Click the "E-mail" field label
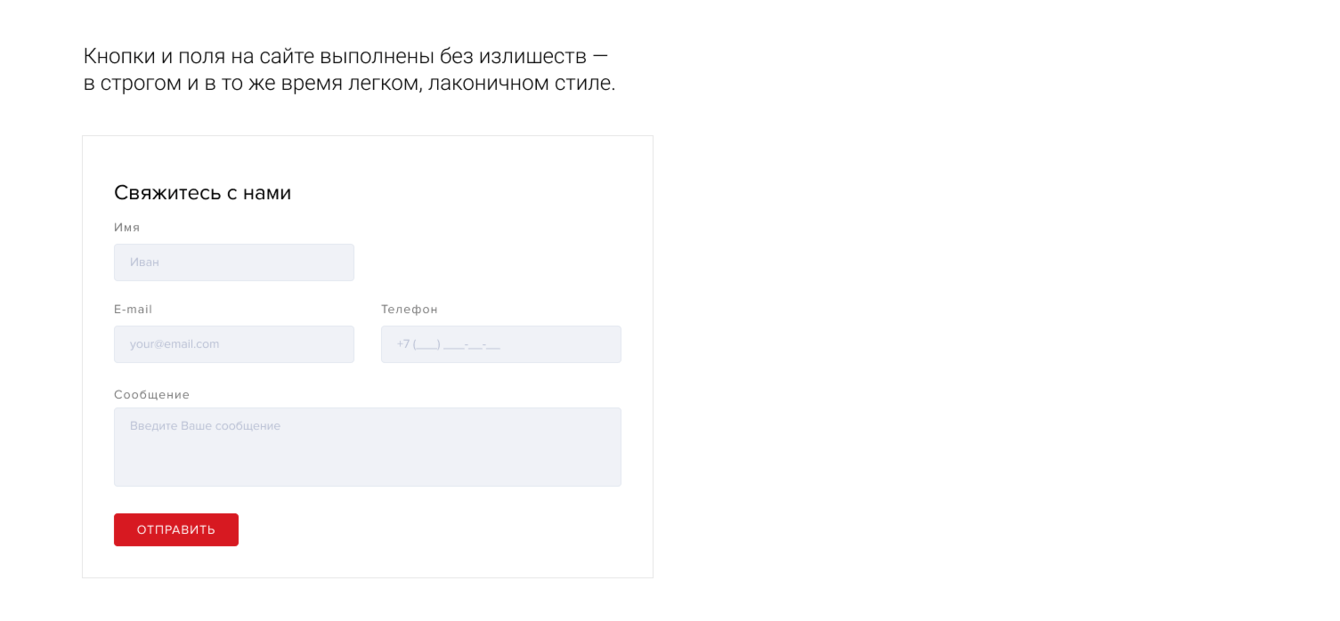 coord(133,310)
